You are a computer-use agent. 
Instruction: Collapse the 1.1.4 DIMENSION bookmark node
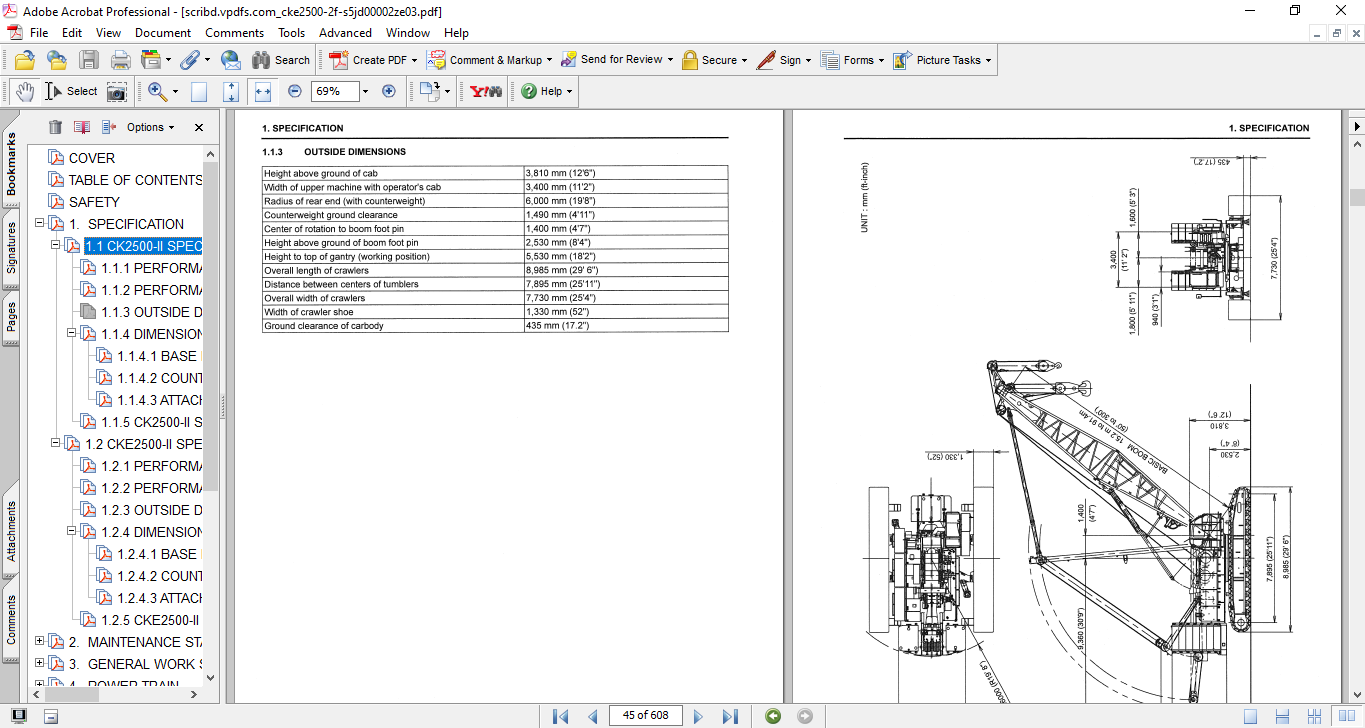[x=72, y=334]
